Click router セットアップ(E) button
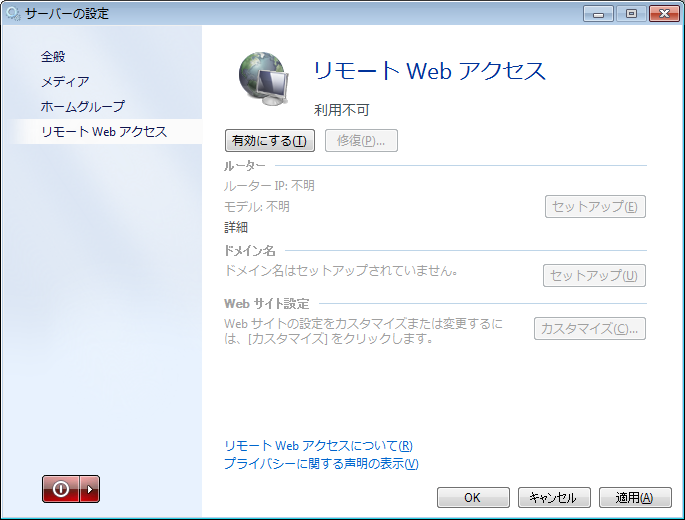The width and height of the screenshot is (685, 520). tap(595, 207)
